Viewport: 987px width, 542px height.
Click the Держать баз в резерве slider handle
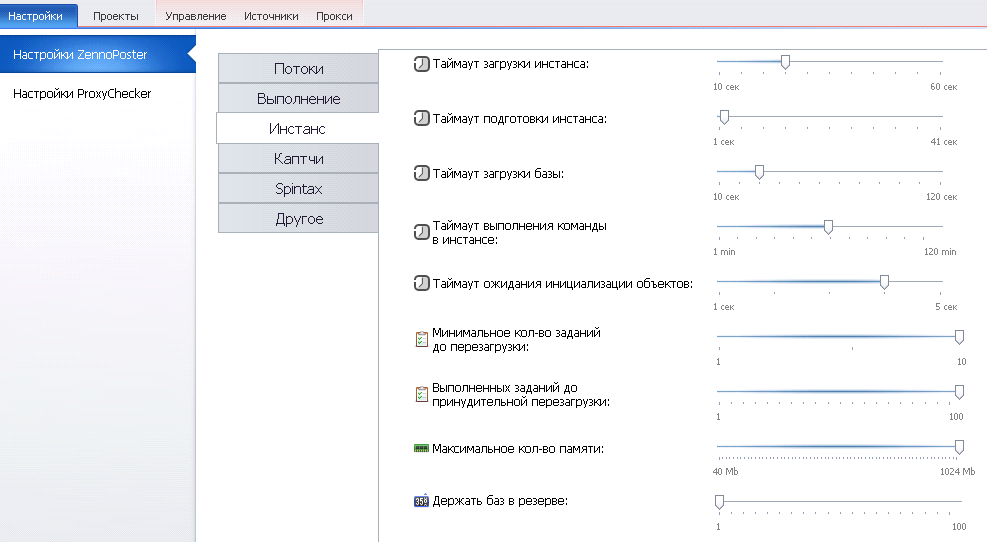coord(719,502)
